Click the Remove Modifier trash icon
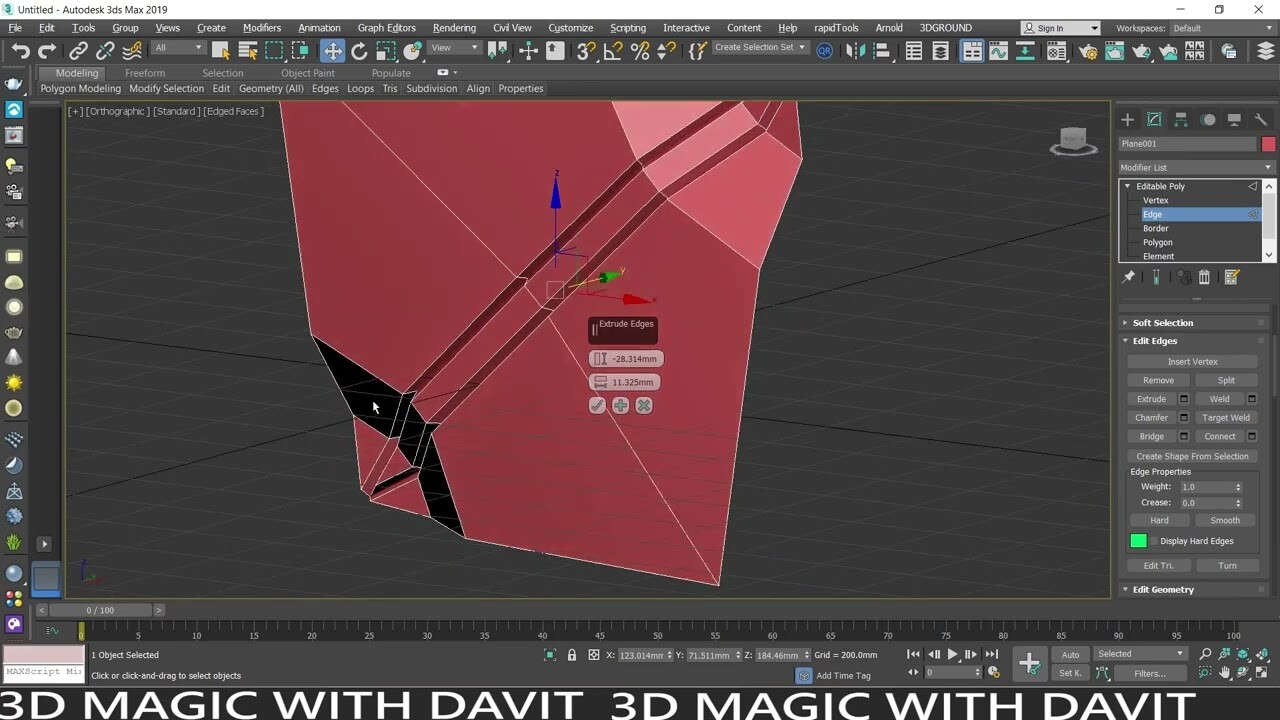The image size is (1280, 720). pos(1204,276)
